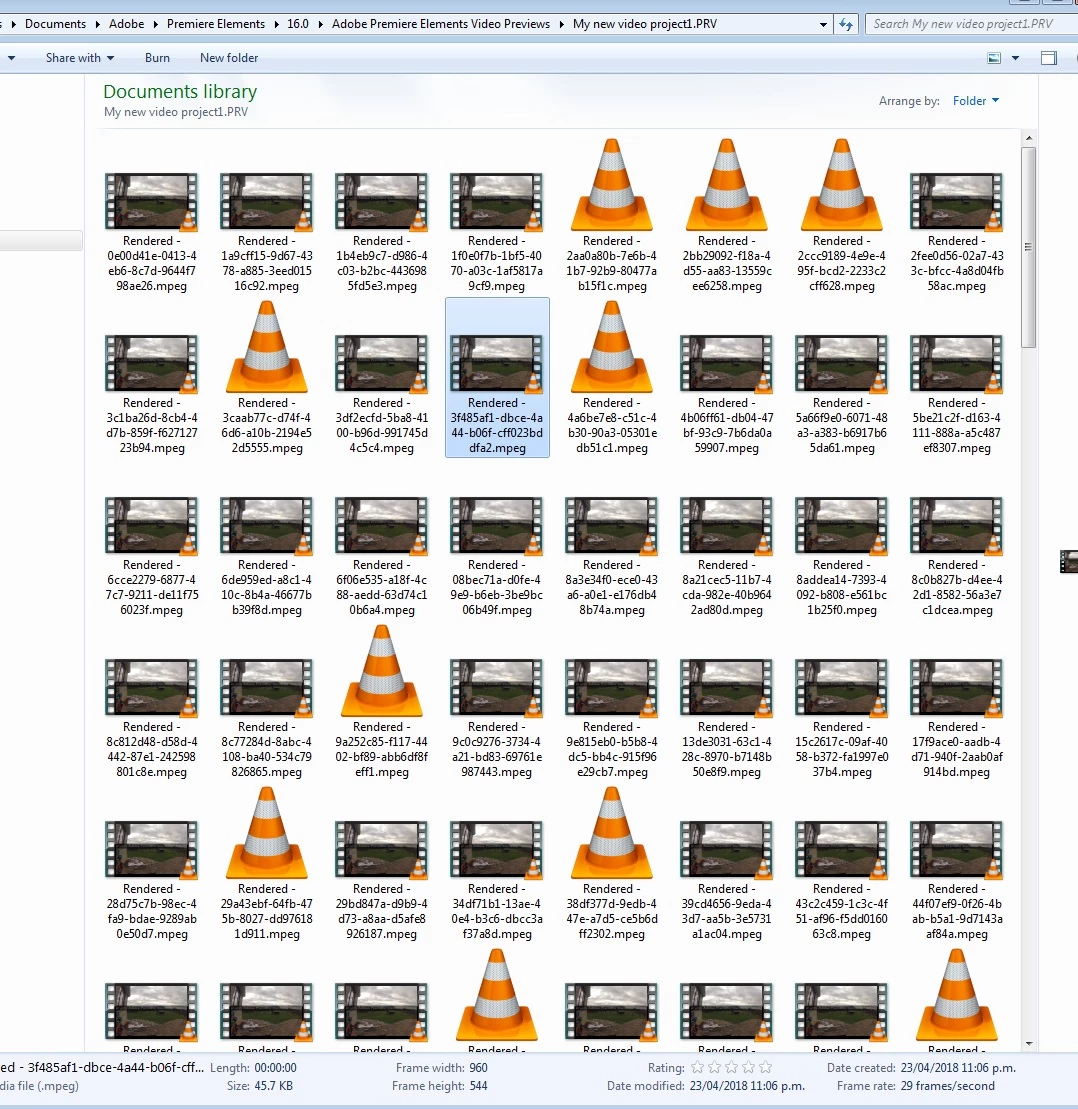Open the Share with dropdown
Image resolution: width=1078 pixels, height=1109 pixels.
coord(79,58)
